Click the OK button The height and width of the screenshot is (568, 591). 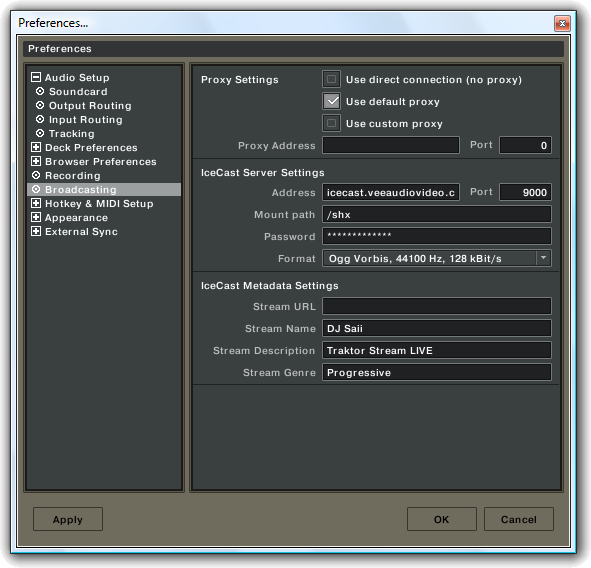[x=441, y=519]
